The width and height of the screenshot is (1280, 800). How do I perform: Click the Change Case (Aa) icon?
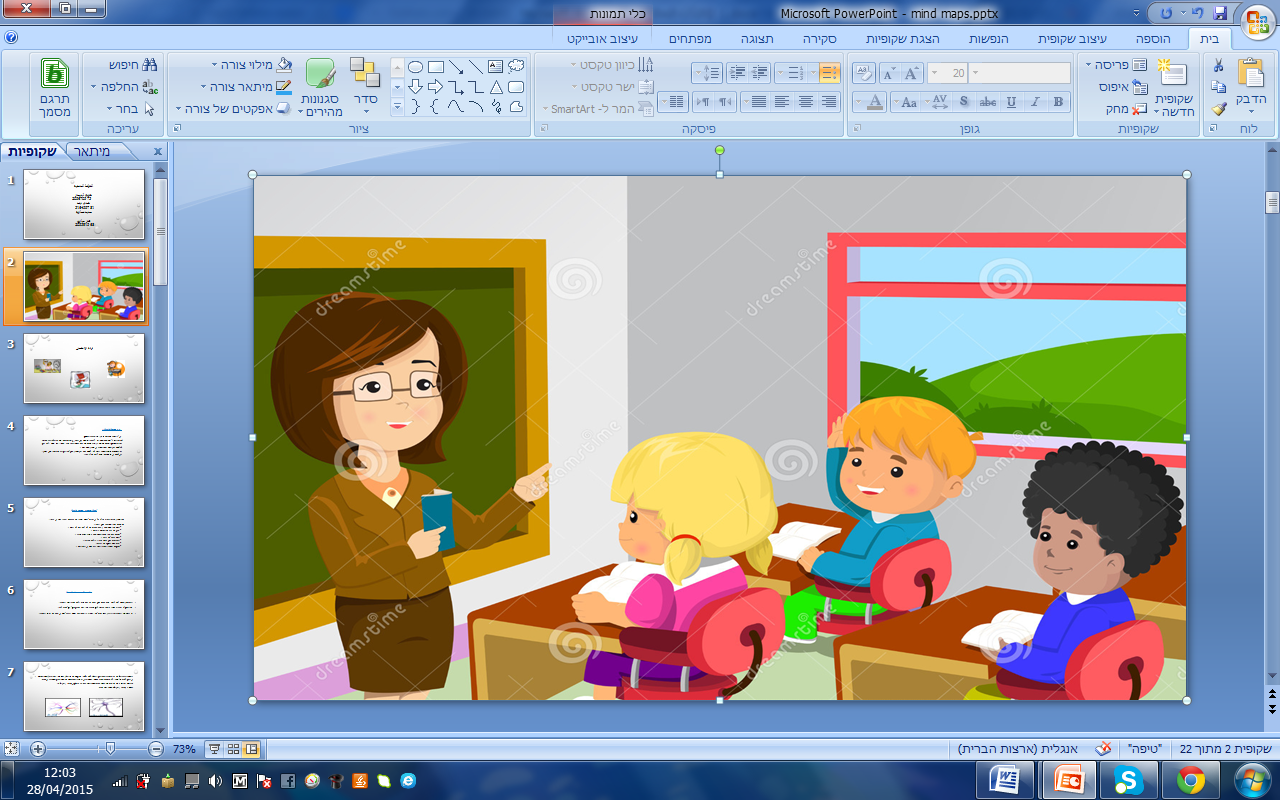(x=909, y=102)
